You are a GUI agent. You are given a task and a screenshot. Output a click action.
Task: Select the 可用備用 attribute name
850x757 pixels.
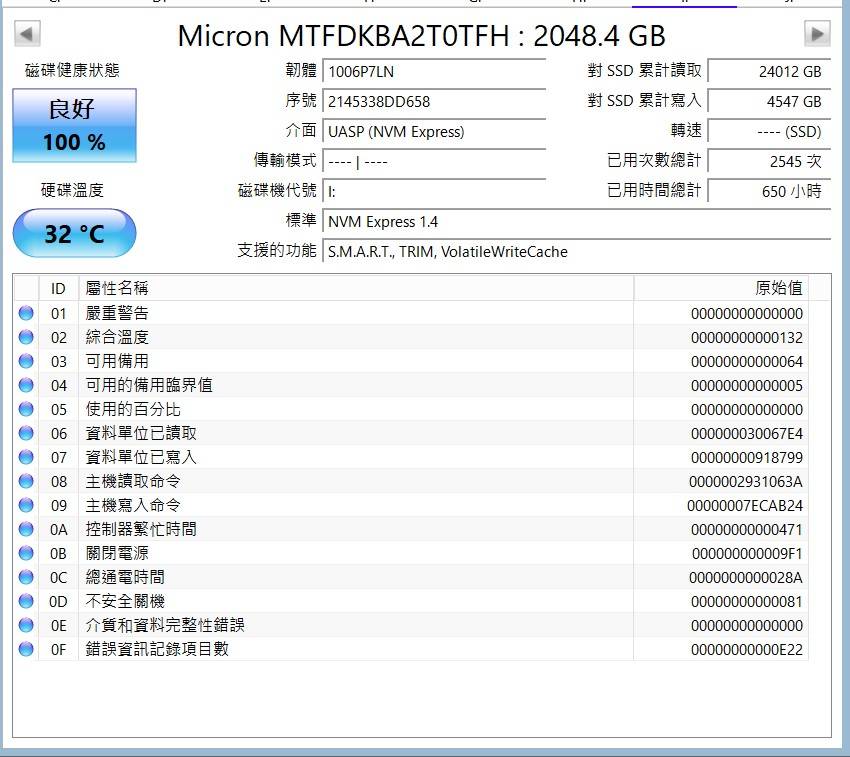tap(117, 361)
